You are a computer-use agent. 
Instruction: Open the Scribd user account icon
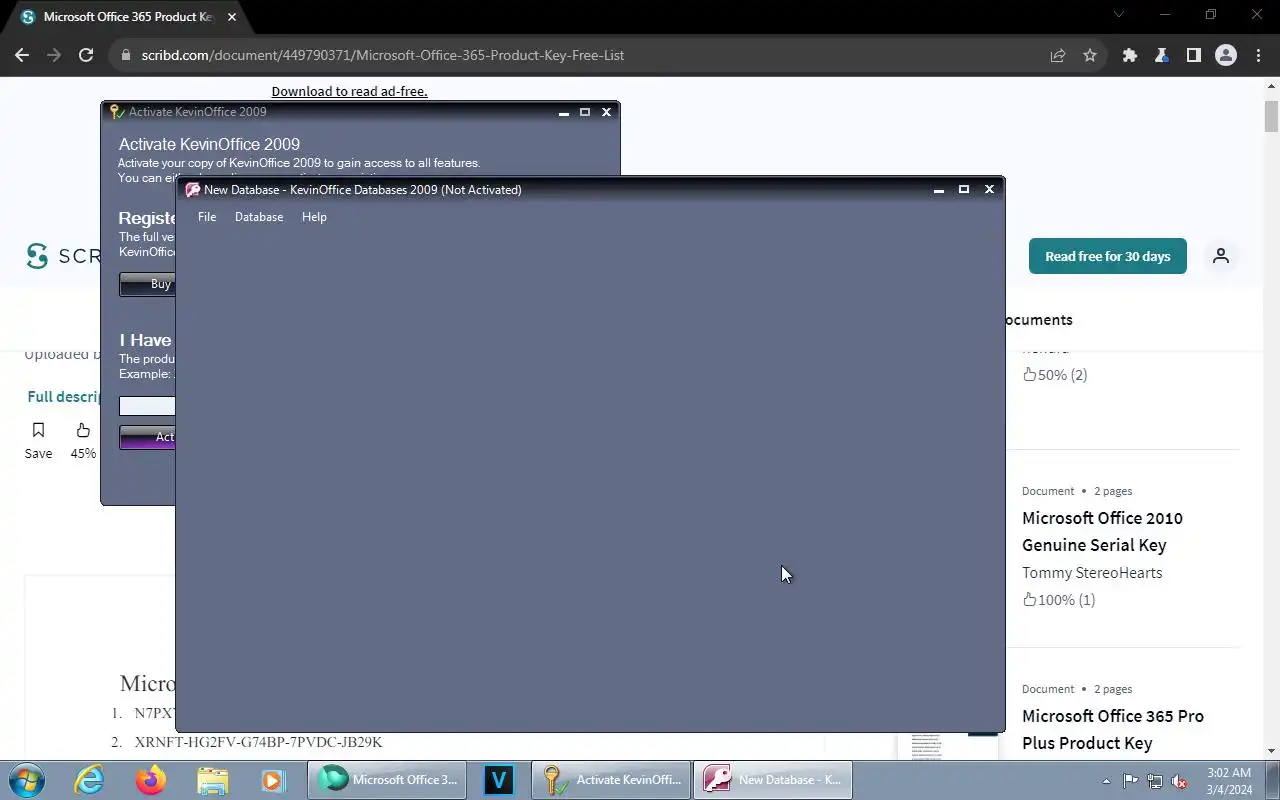[x=1221, y=256]
